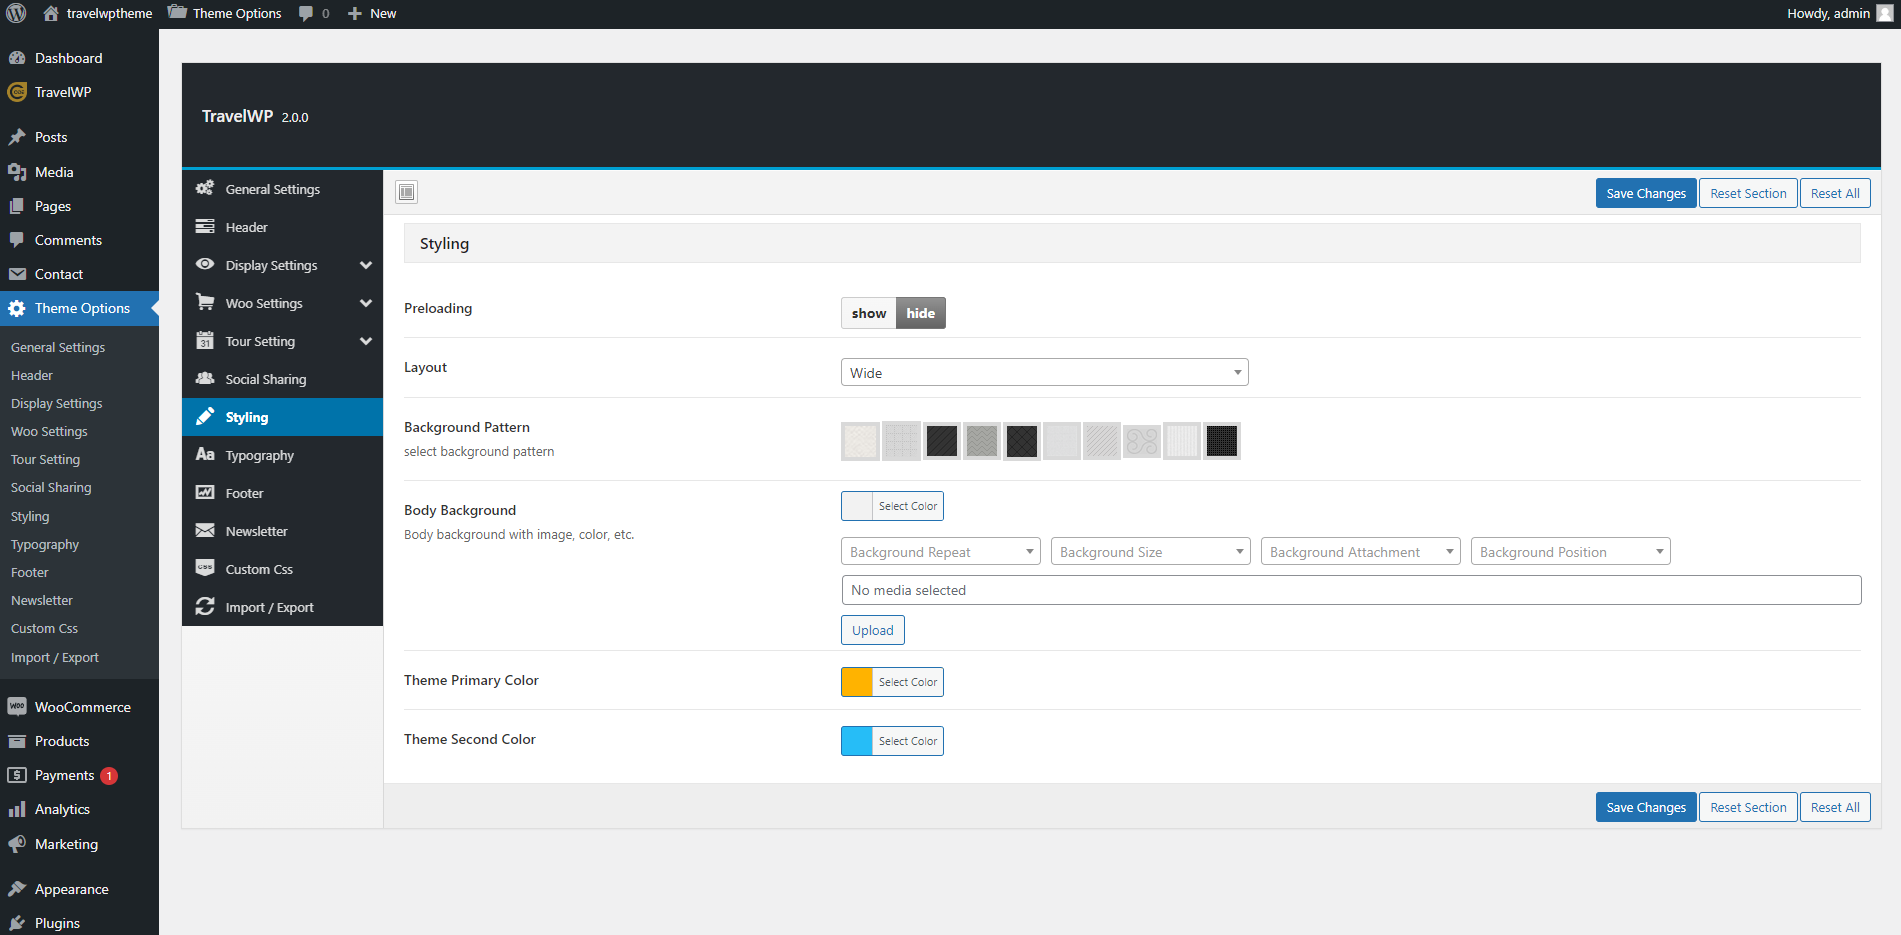Screen dimensions: 1901x935
Task: Click the No media selected field
Action: 1351,590
